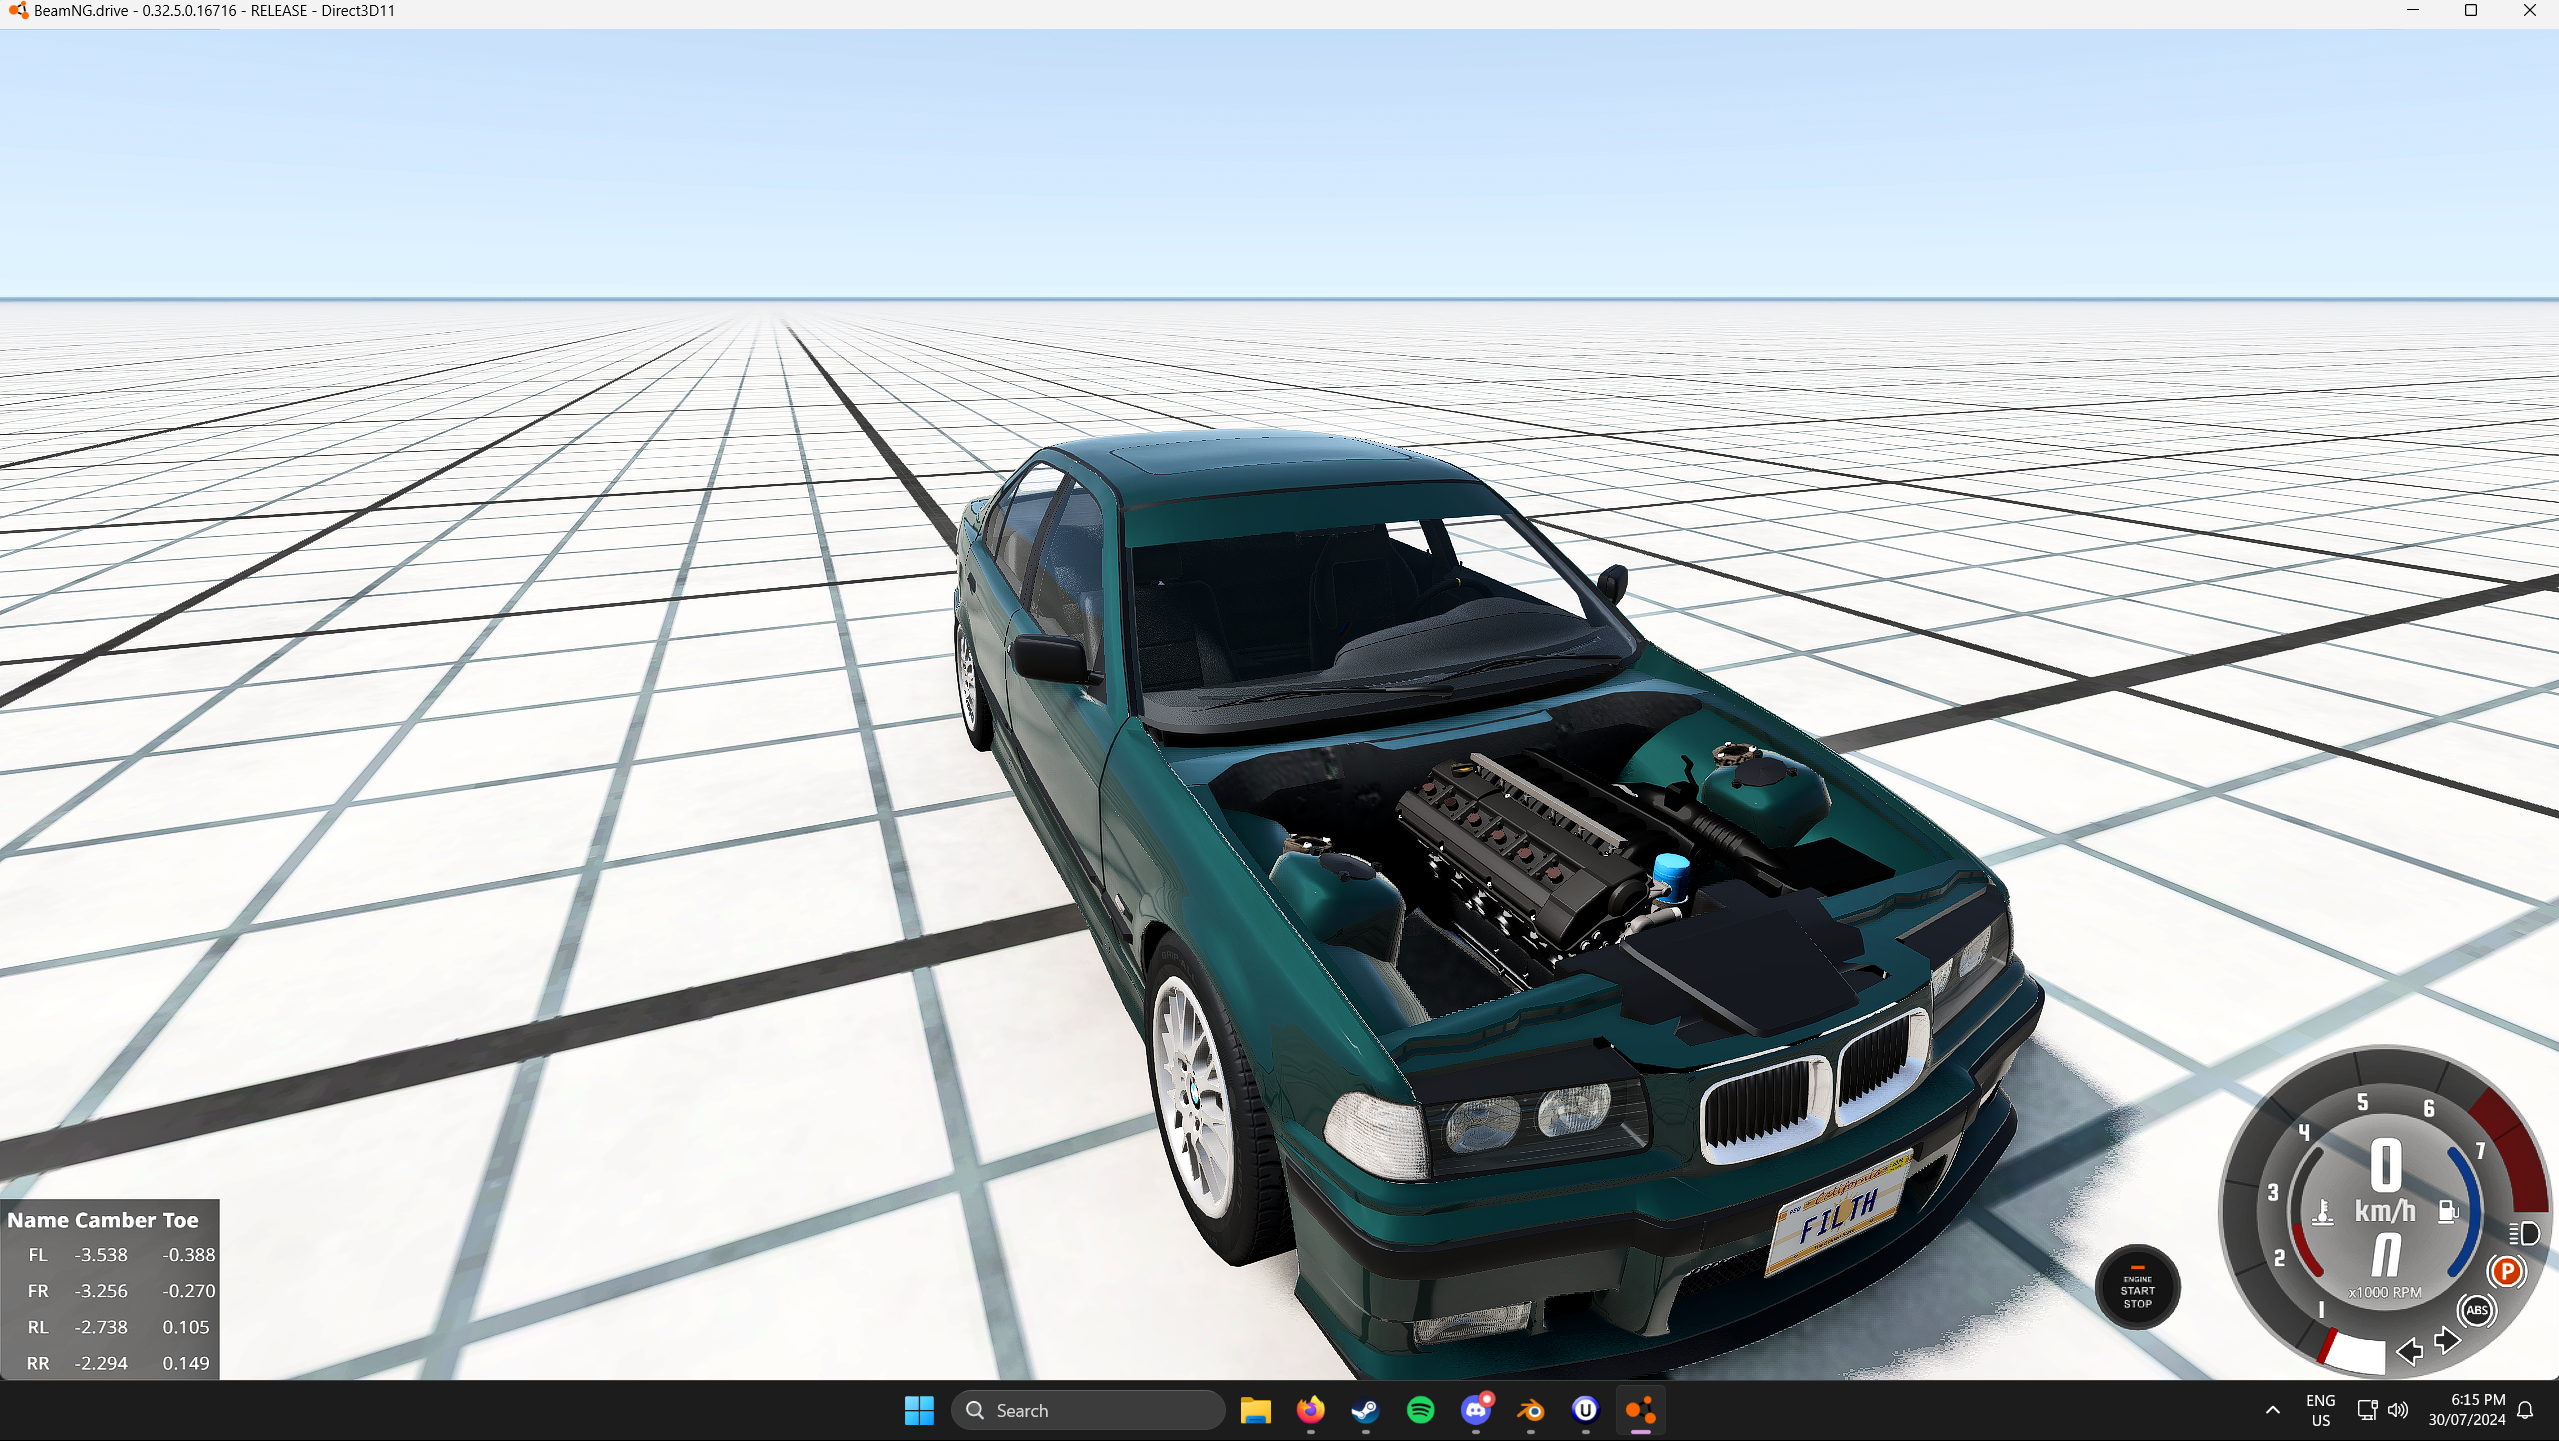Click the BeamNG.drive title bar icon
This screenshot has height=1441, width=2559.
(x=17, y=11)
